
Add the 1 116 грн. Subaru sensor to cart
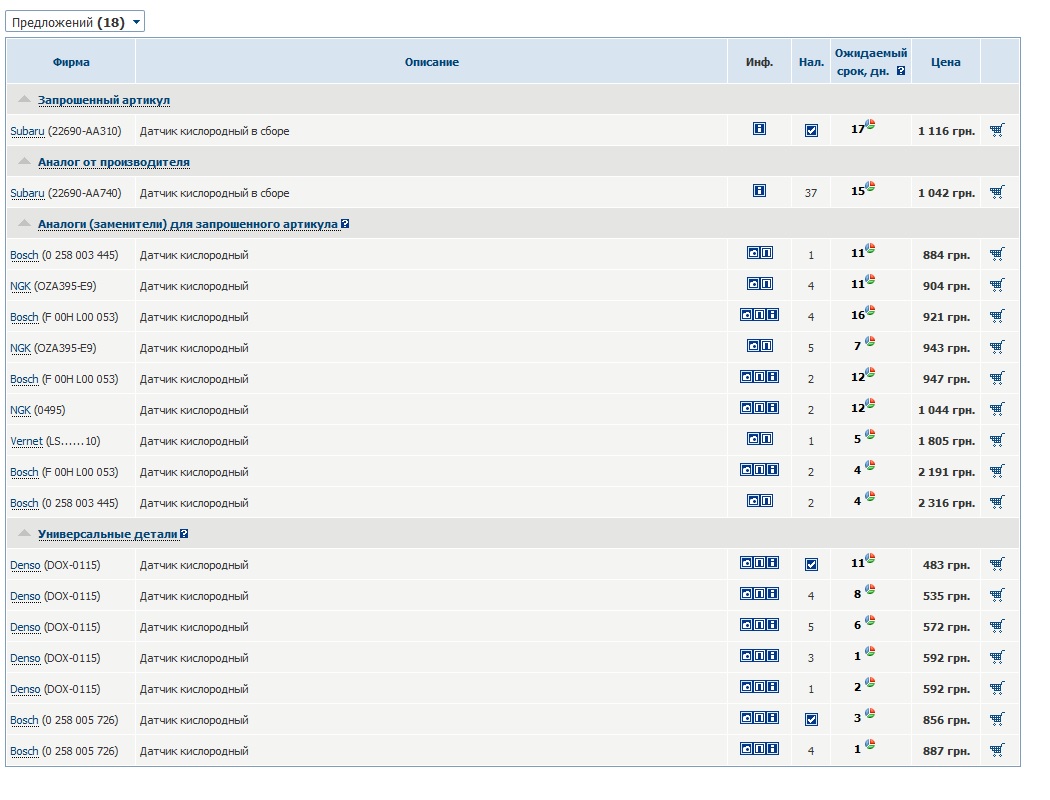[996, 130]
